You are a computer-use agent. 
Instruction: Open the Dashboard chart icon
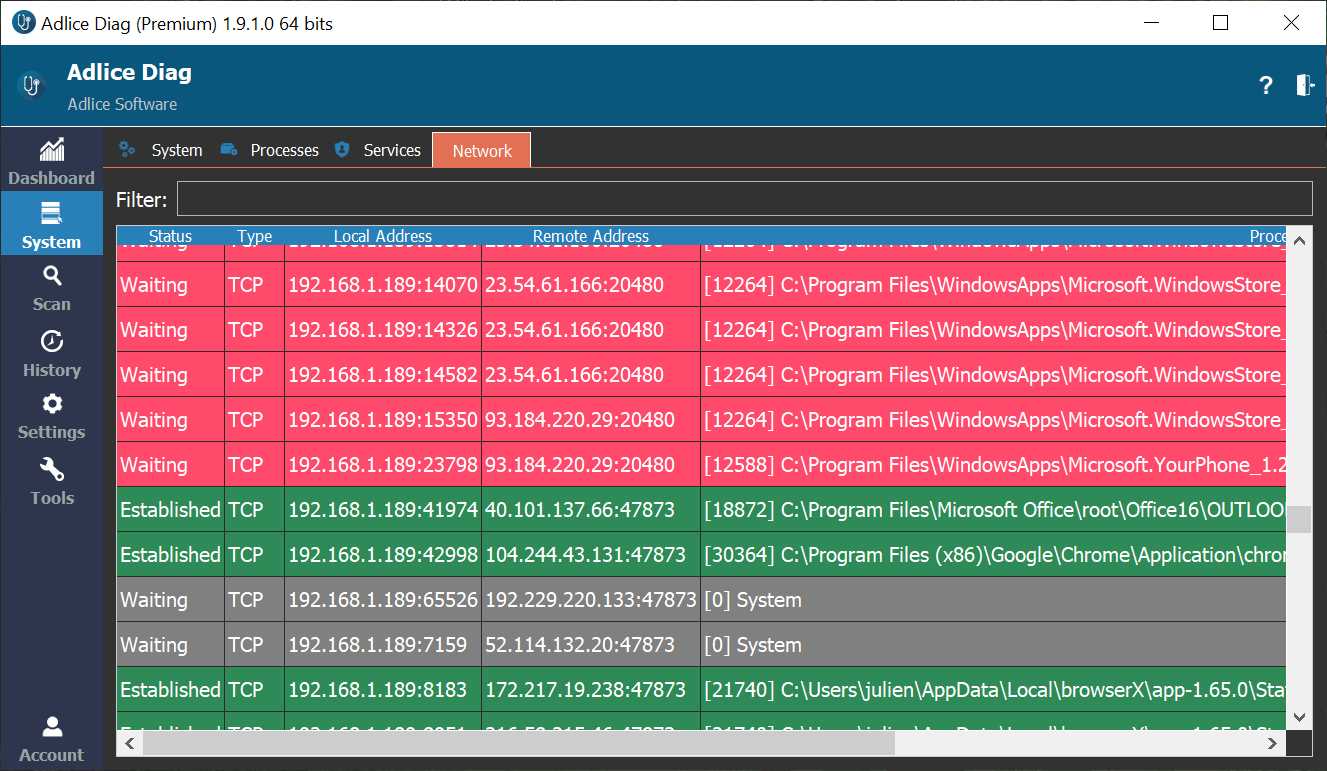(52, 151)
